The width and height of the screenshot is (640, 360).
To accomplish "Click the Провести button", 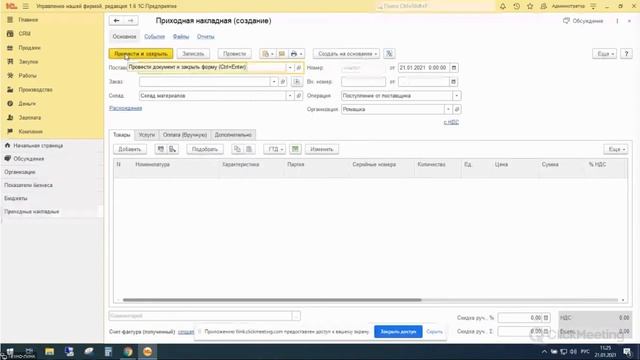I will [x=234, y=53].
